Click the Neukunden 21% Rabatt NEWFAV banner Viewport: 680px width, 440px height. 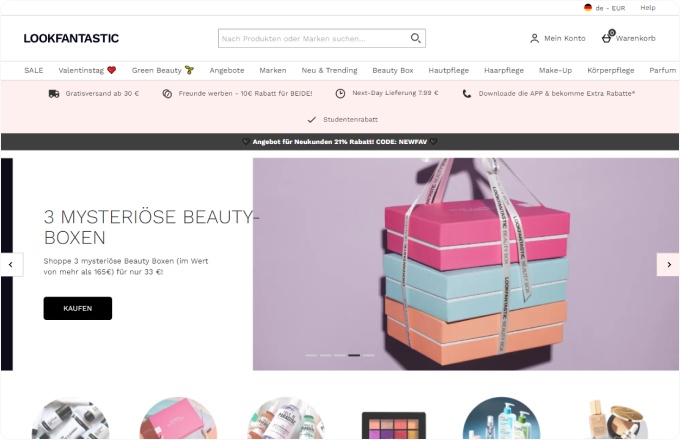(340, 142)
